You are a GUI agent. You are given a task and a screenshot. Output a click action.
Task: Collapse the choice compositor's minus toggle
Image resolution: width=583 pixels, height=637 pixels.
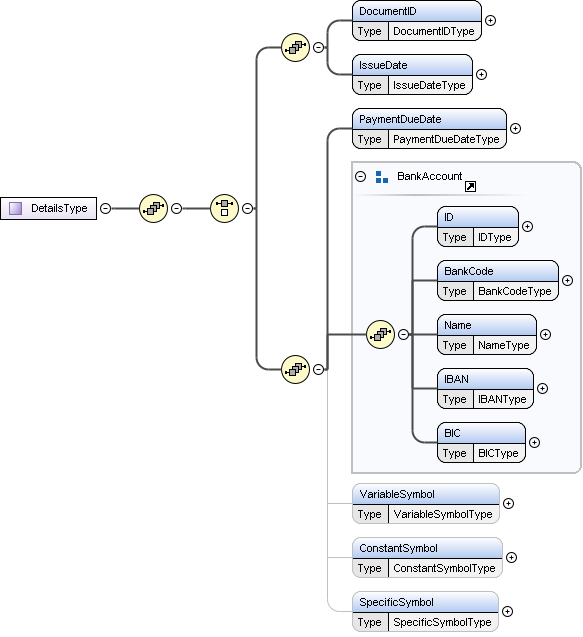coord(247,208)
